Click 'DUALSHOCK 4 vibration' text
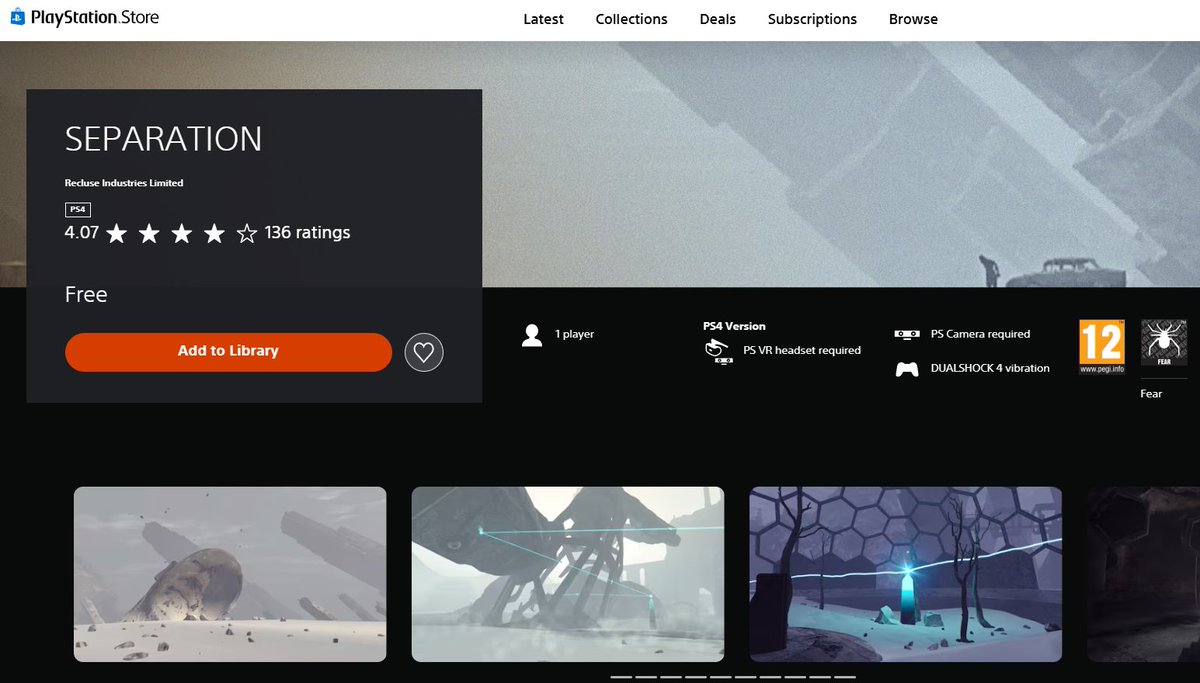 click(x=990, y=368)
